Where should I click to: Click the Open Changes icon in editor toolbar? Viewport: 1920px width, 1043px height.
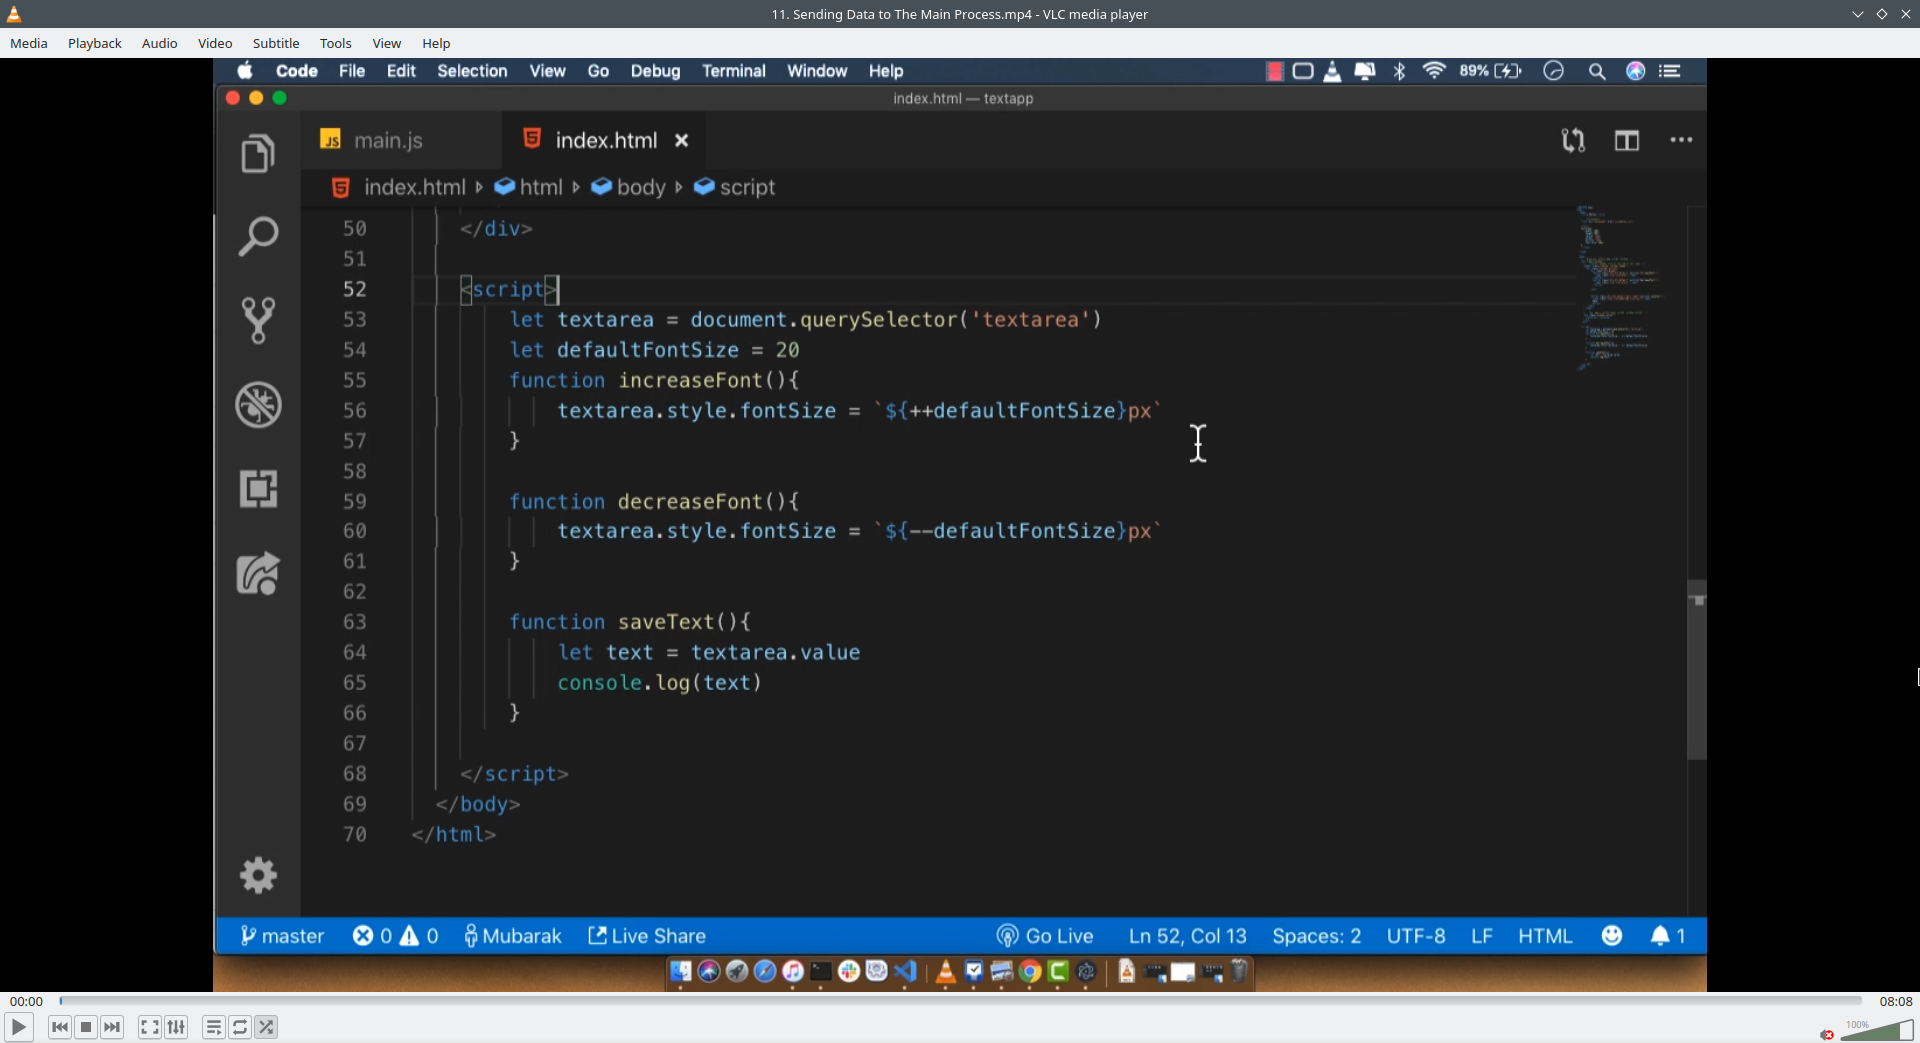[x=1573, y=140]
